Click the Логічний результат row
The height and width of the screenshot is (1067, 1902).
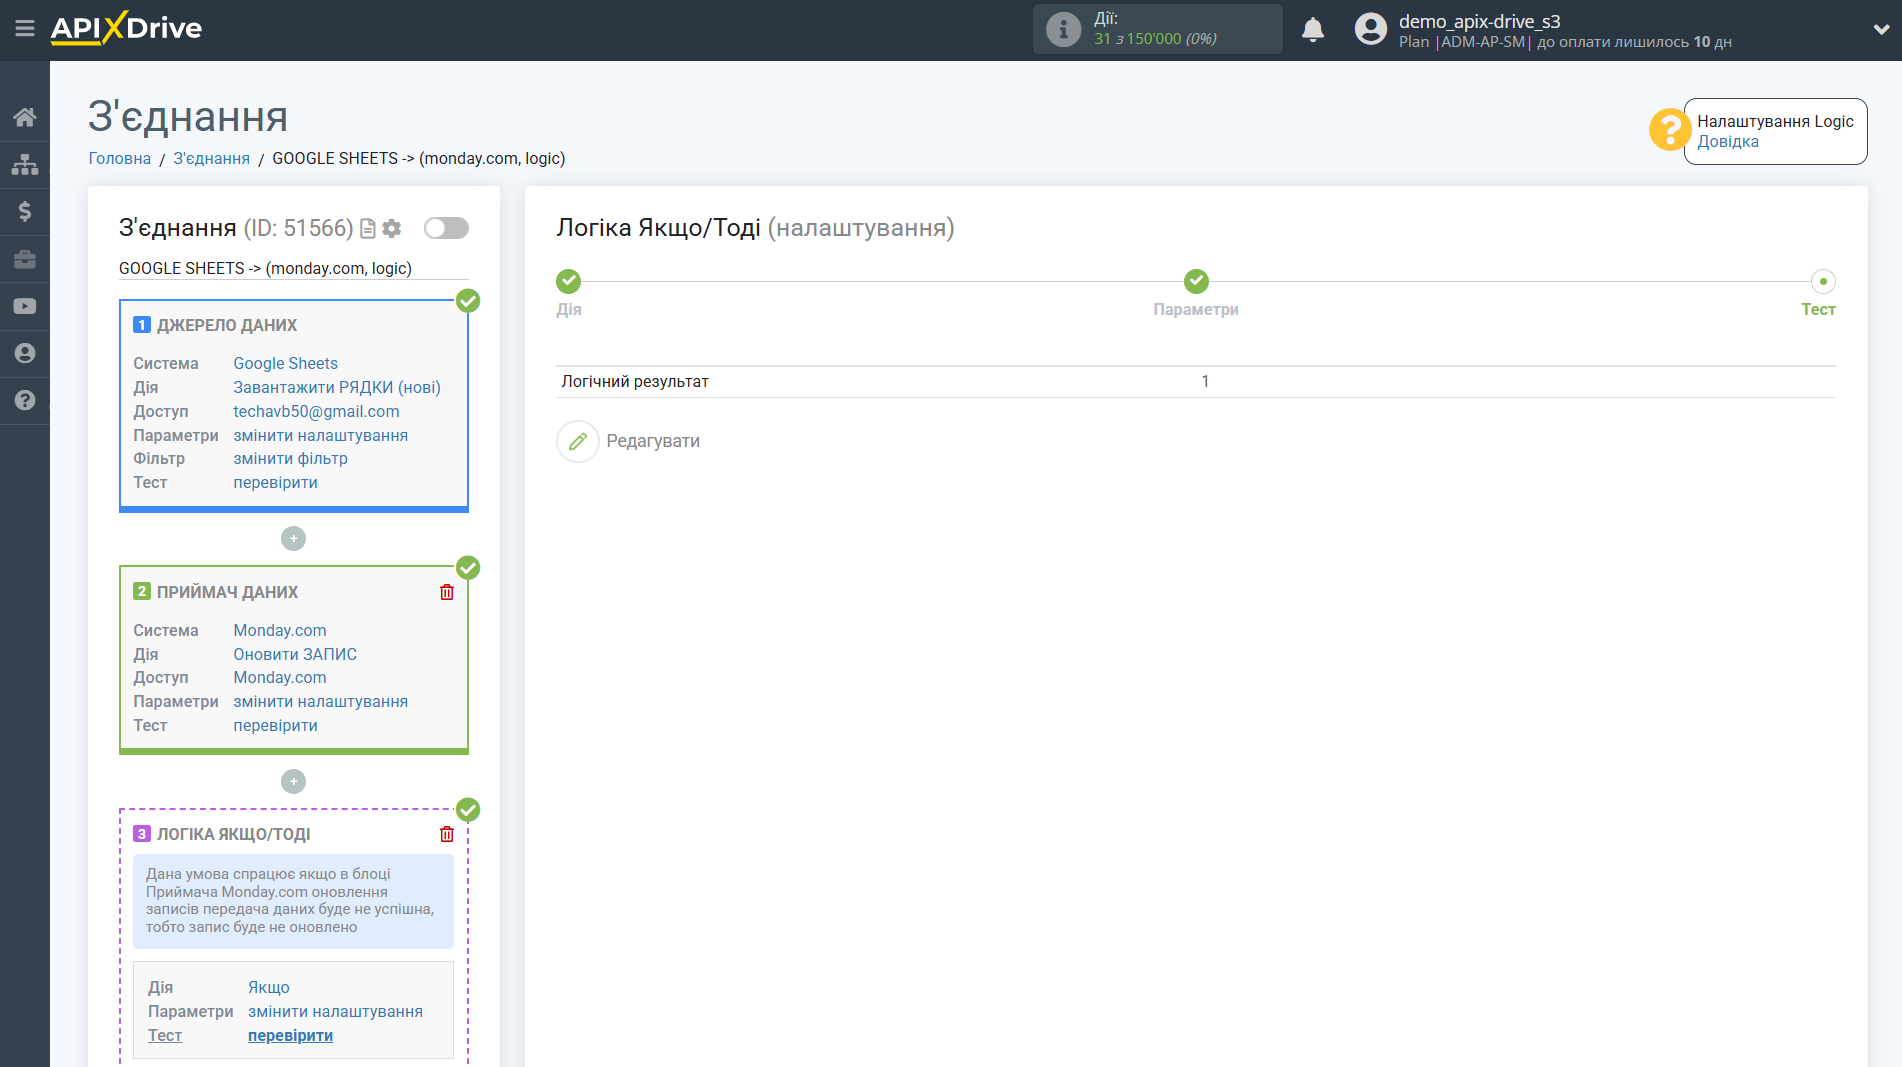1195,381
